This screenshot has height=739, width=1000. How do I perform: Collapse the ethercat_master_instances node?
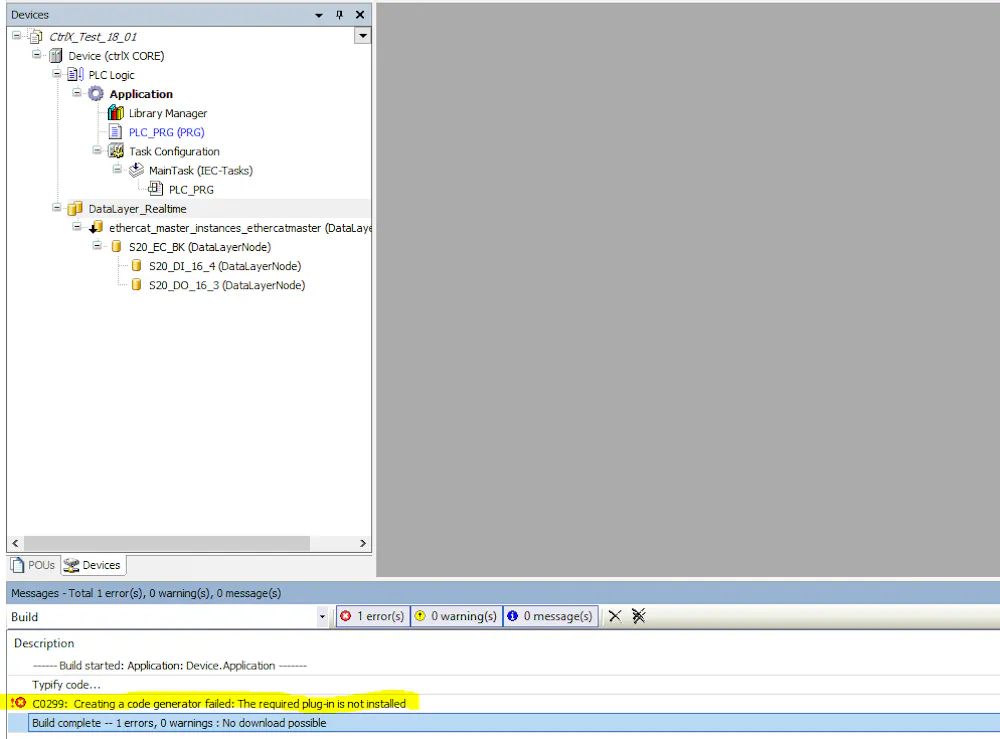click(77, 227)
